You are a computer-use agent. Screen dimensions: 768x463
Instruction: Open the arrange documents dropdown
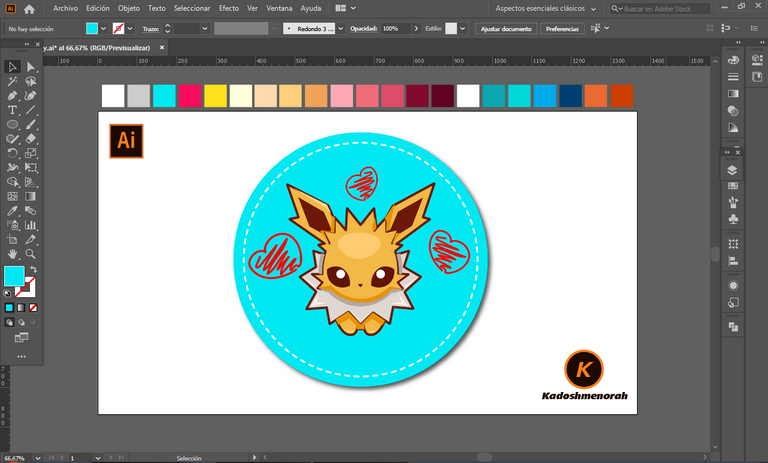coord(345,8)
